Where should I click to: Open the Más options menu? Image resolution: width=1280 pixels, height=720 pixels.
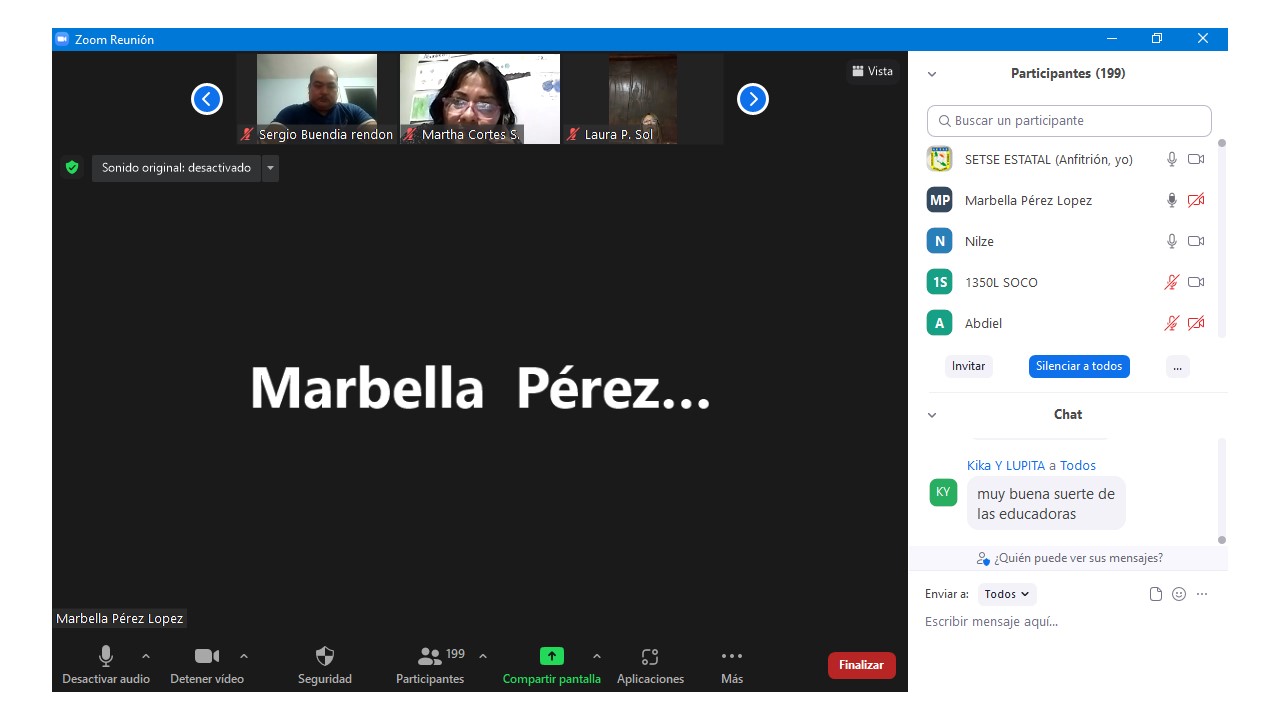[x=732, y=665]
